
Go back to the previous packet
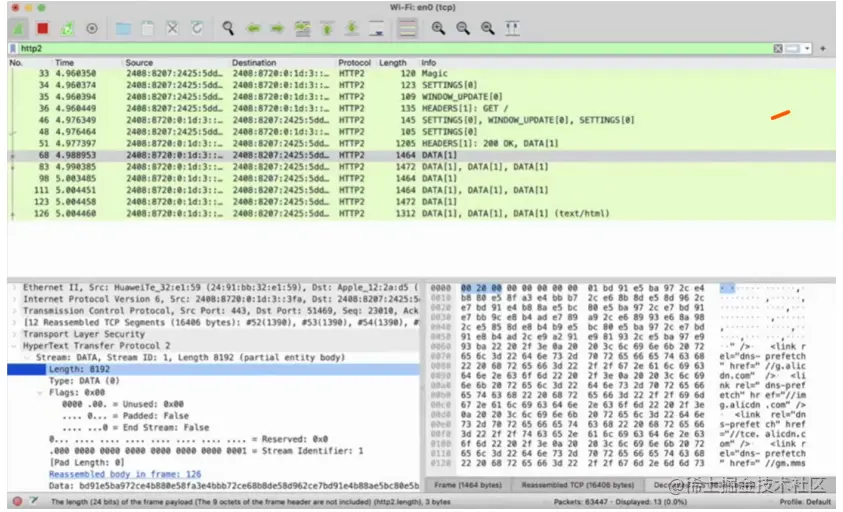point(253,29)
